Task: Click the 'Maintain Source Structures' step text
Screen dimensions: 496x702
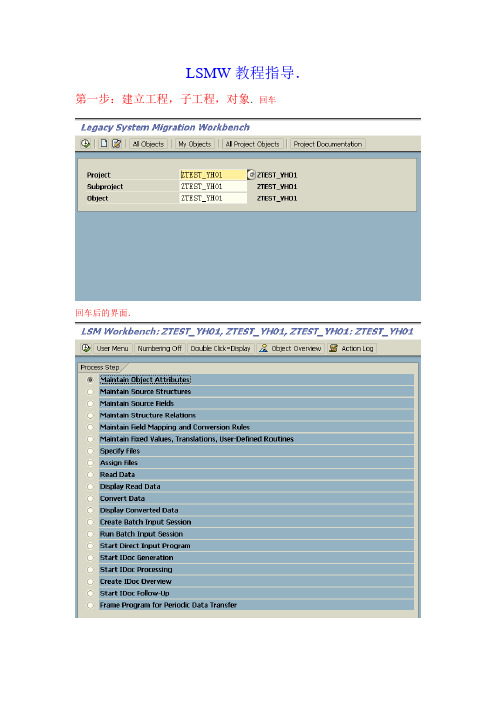Action: [145, 391]
